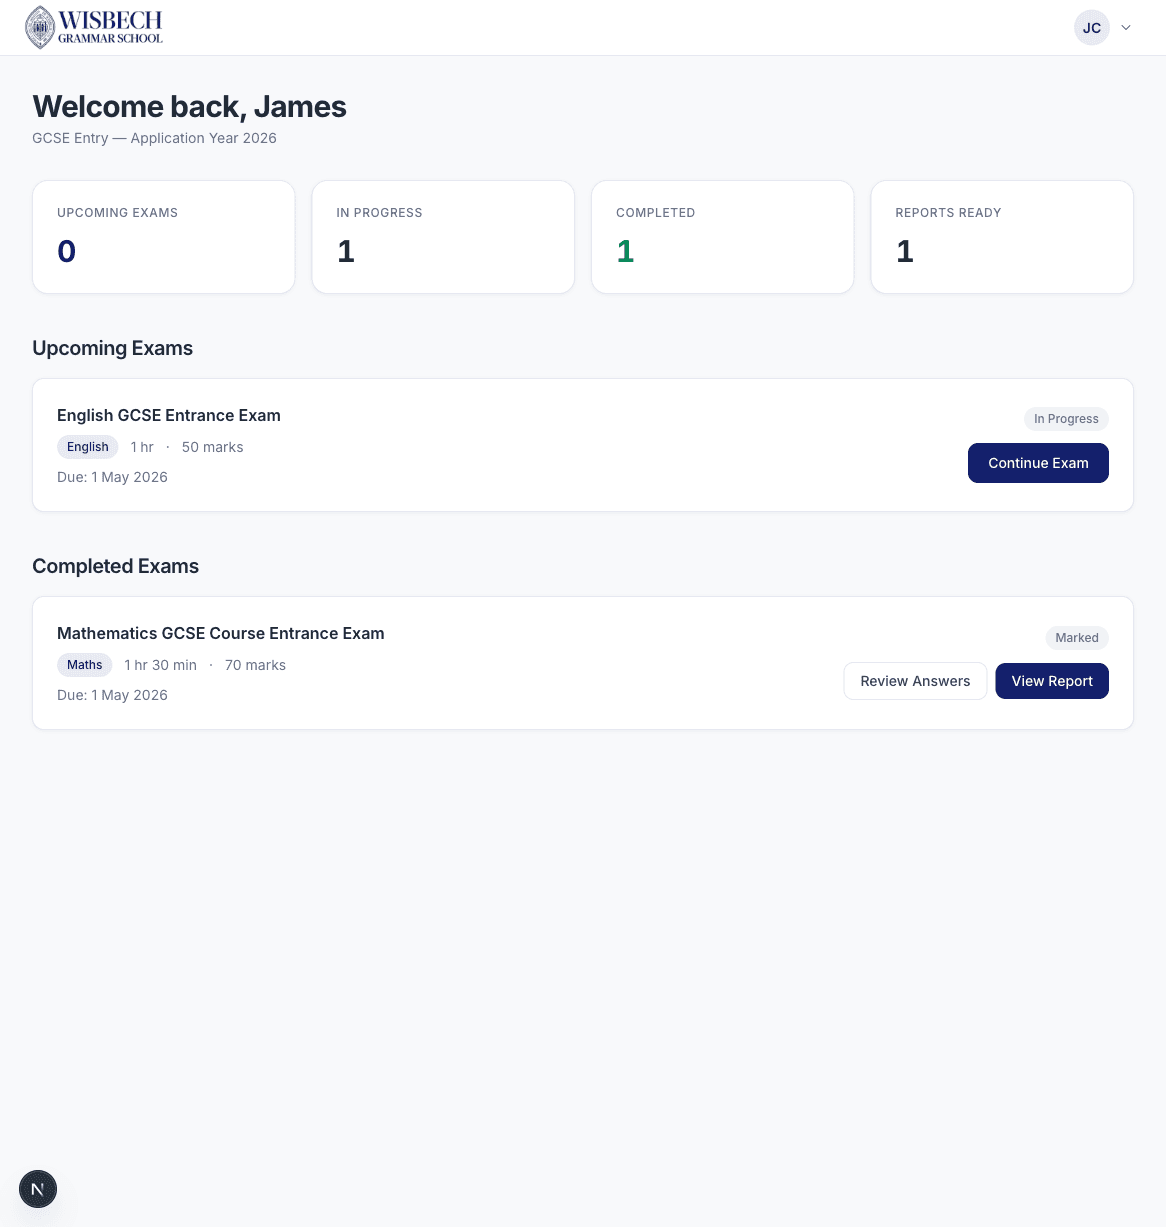Expand the account menu chevron beside JC
1166x1227 pixels.
click(1126, 27)
